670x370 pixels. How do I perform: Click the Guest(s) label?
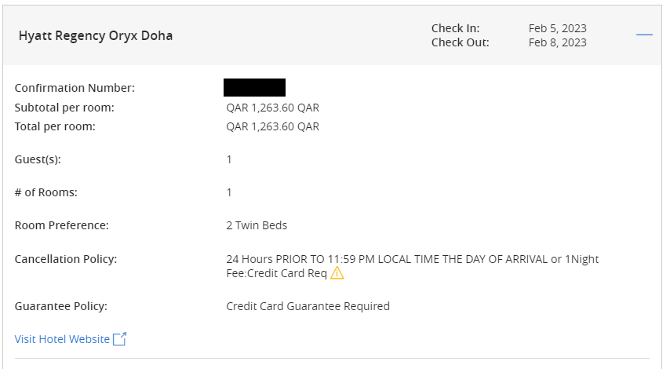pyautogui.click(x=38, y=159)
